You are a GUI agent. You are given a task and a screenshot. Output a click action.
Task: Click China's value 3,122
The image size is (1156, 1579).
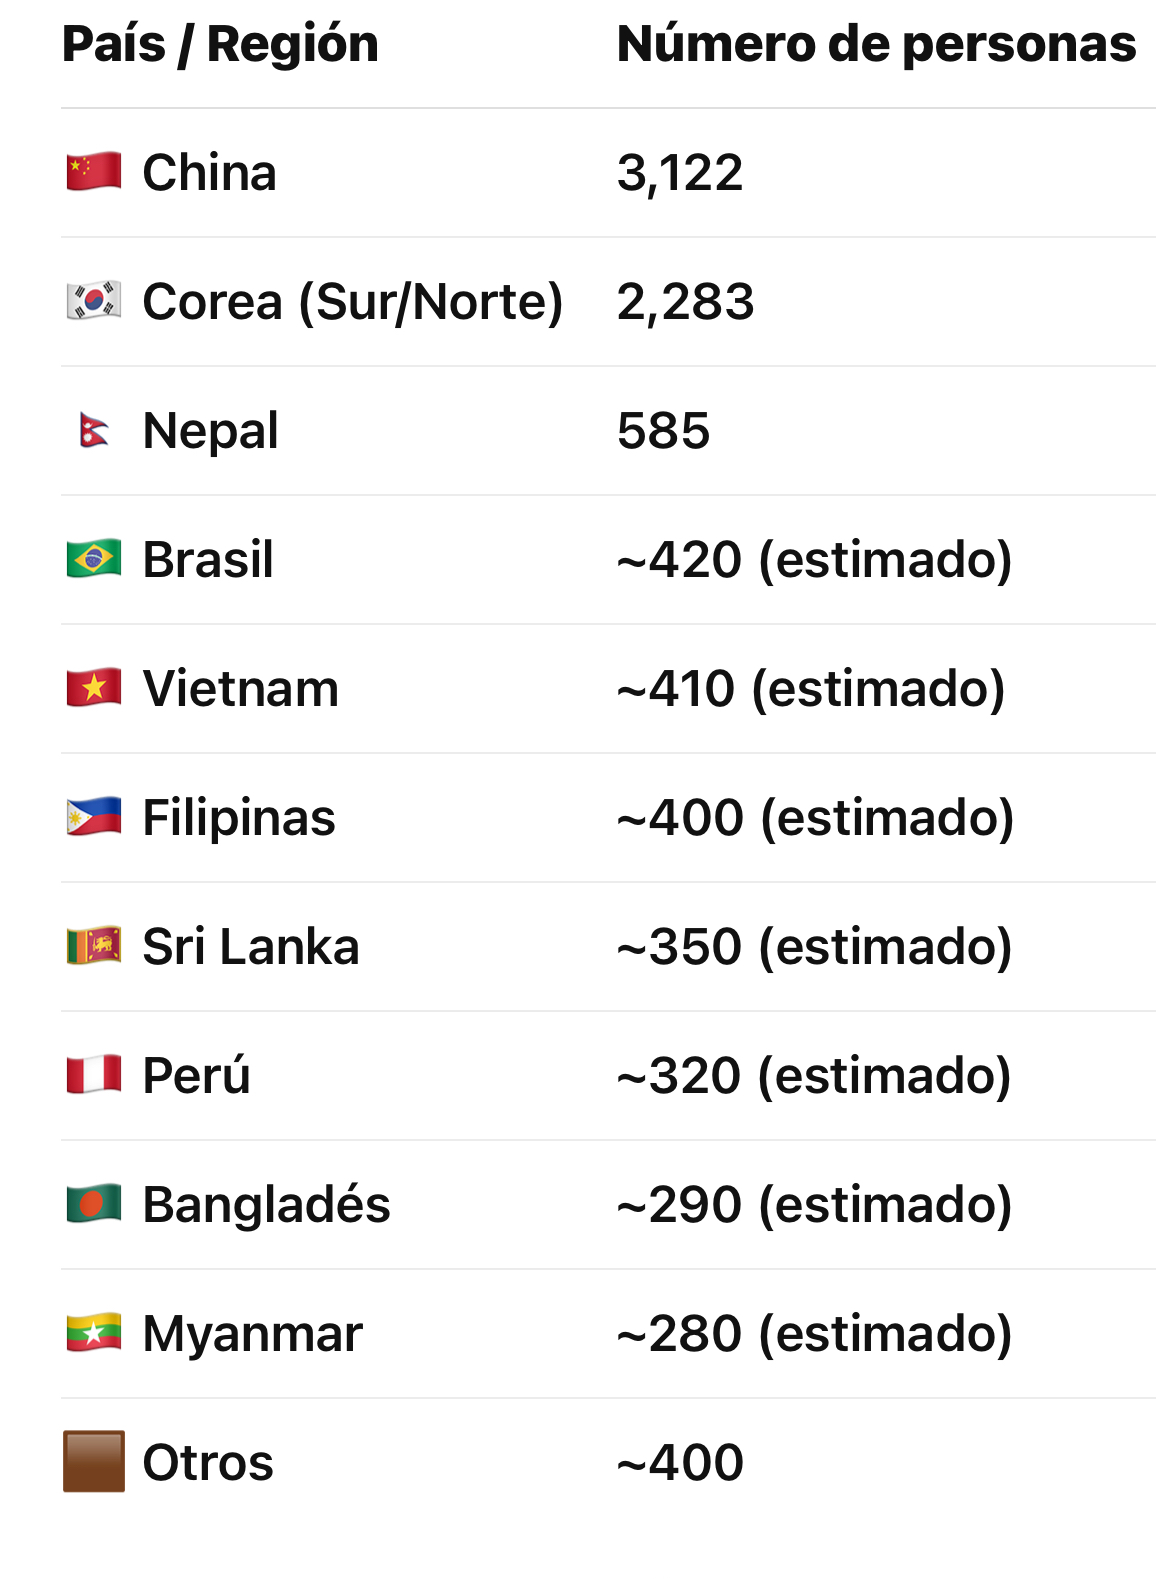point(680,173)
